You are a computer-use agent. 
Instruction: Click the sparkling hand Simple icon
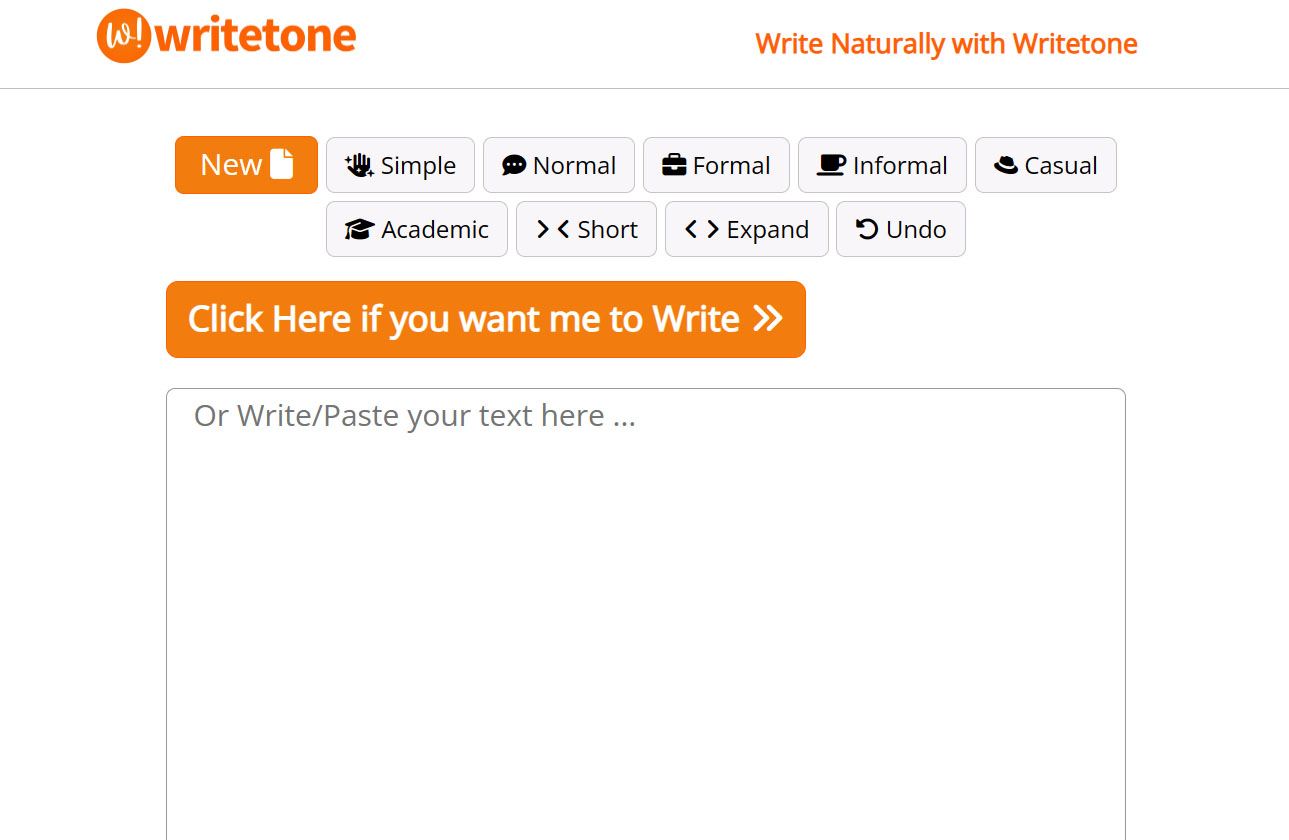pos(359,166)
